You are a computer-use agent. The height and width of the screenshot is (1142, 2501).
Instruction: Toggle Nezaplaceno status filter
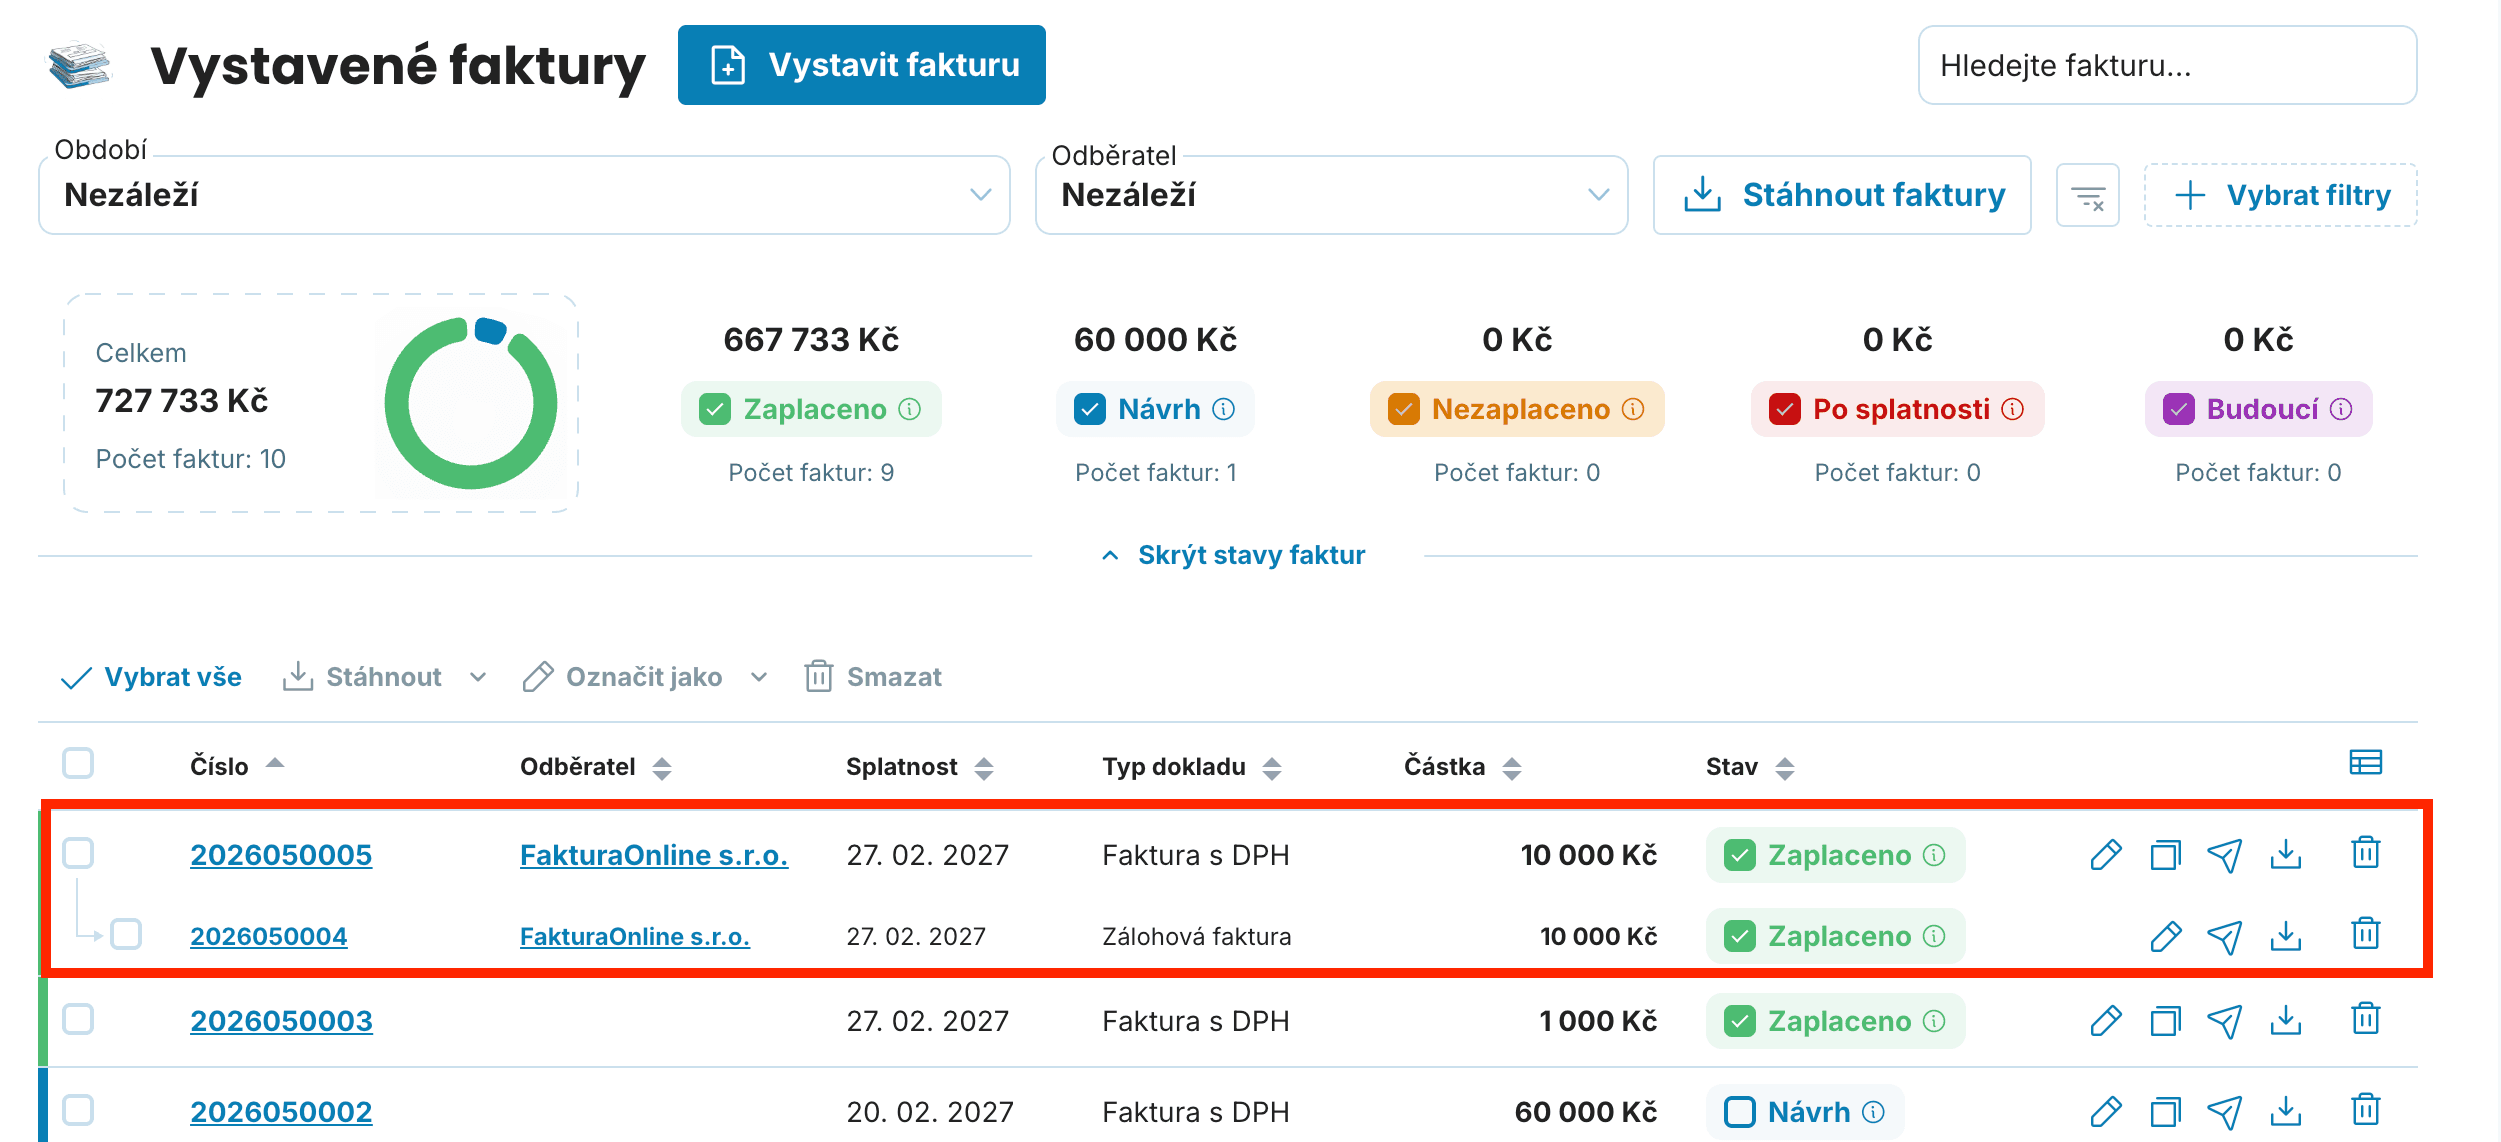point(1404,409)
